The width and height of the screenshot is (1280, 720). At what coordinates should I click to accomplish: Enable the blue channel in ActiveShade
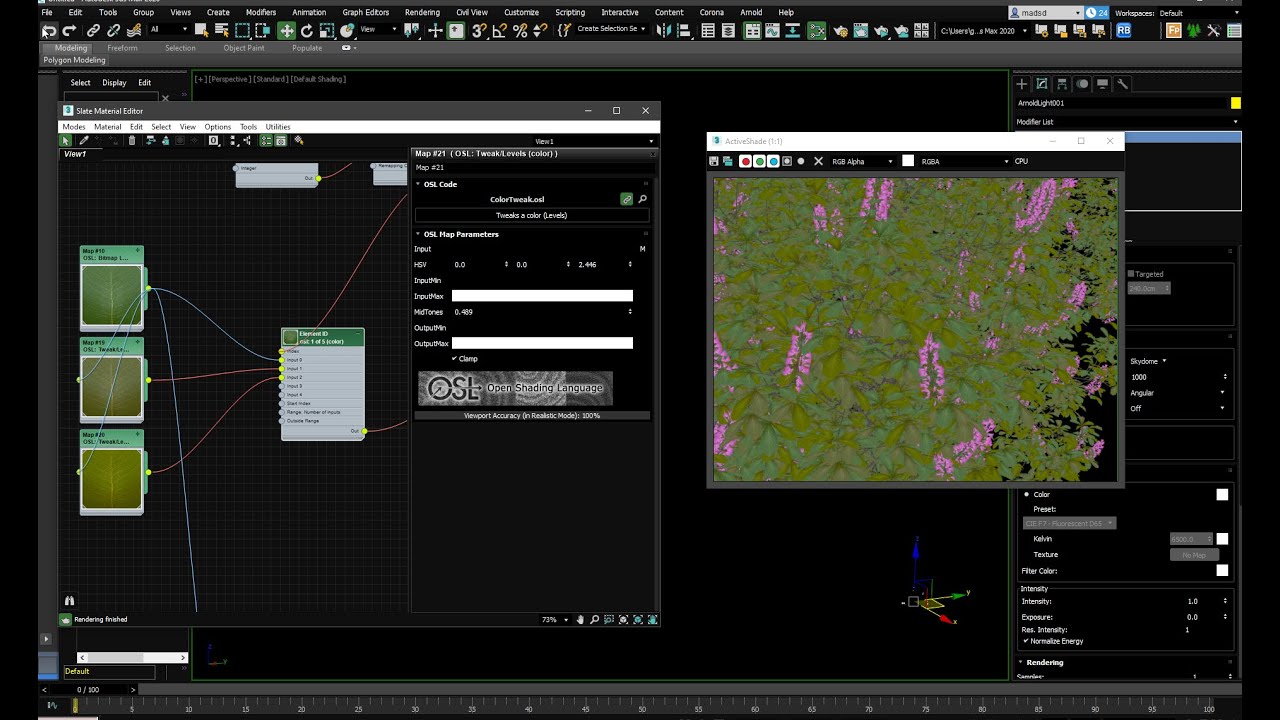pos(773,161)
